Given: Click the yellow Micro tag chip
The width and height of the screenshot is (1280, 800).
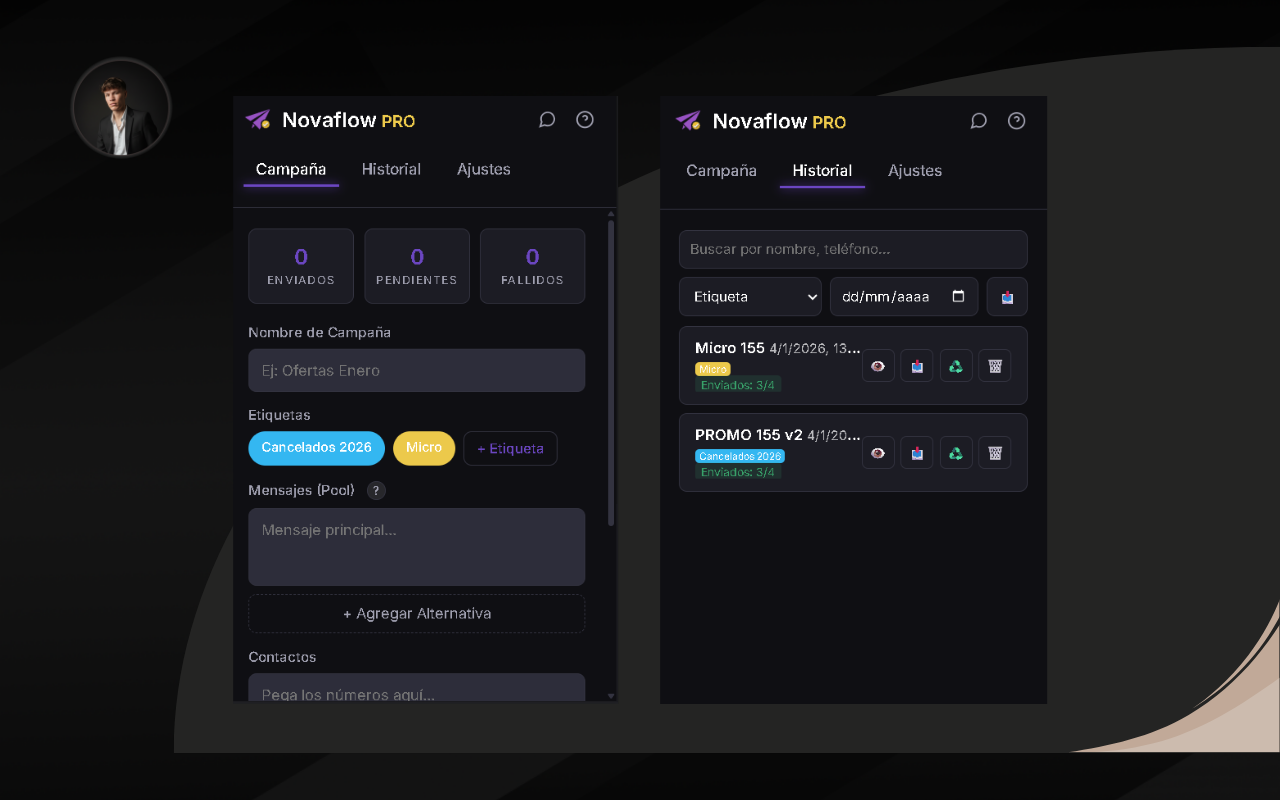Looking at the screenshot, I should 424,448.
